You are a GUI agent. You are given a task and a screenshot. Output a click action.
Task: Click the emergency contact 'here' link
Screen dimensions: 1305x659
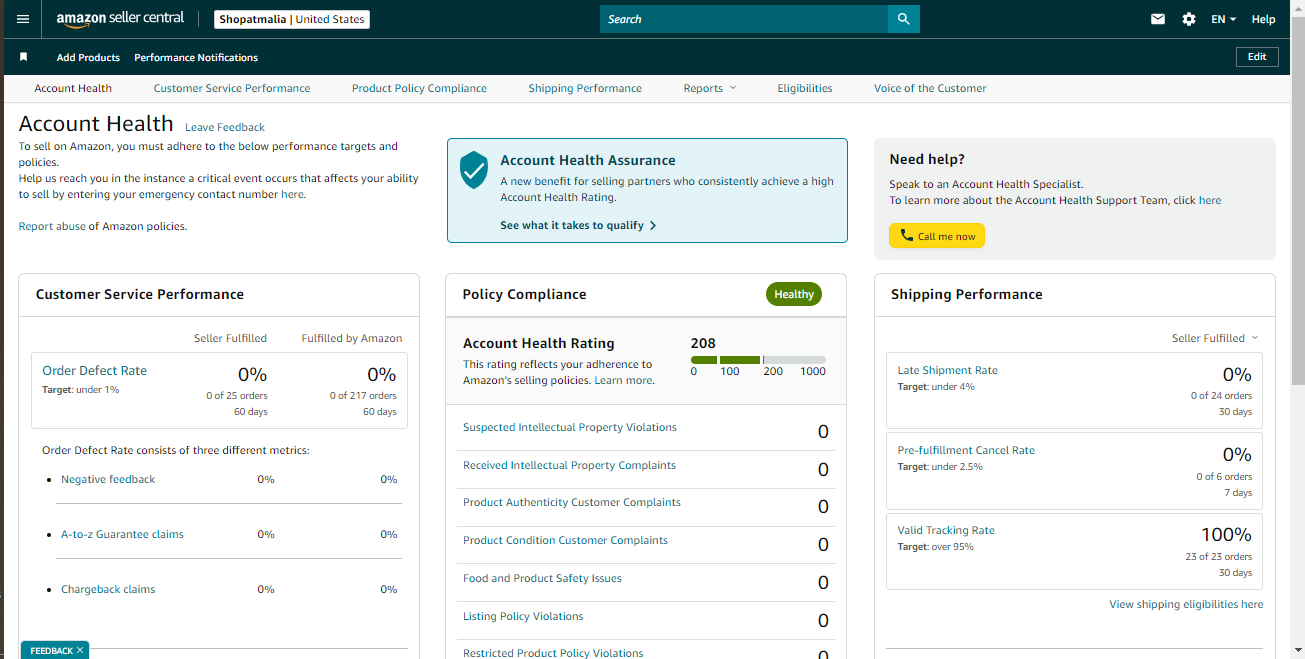coord(292,194)
